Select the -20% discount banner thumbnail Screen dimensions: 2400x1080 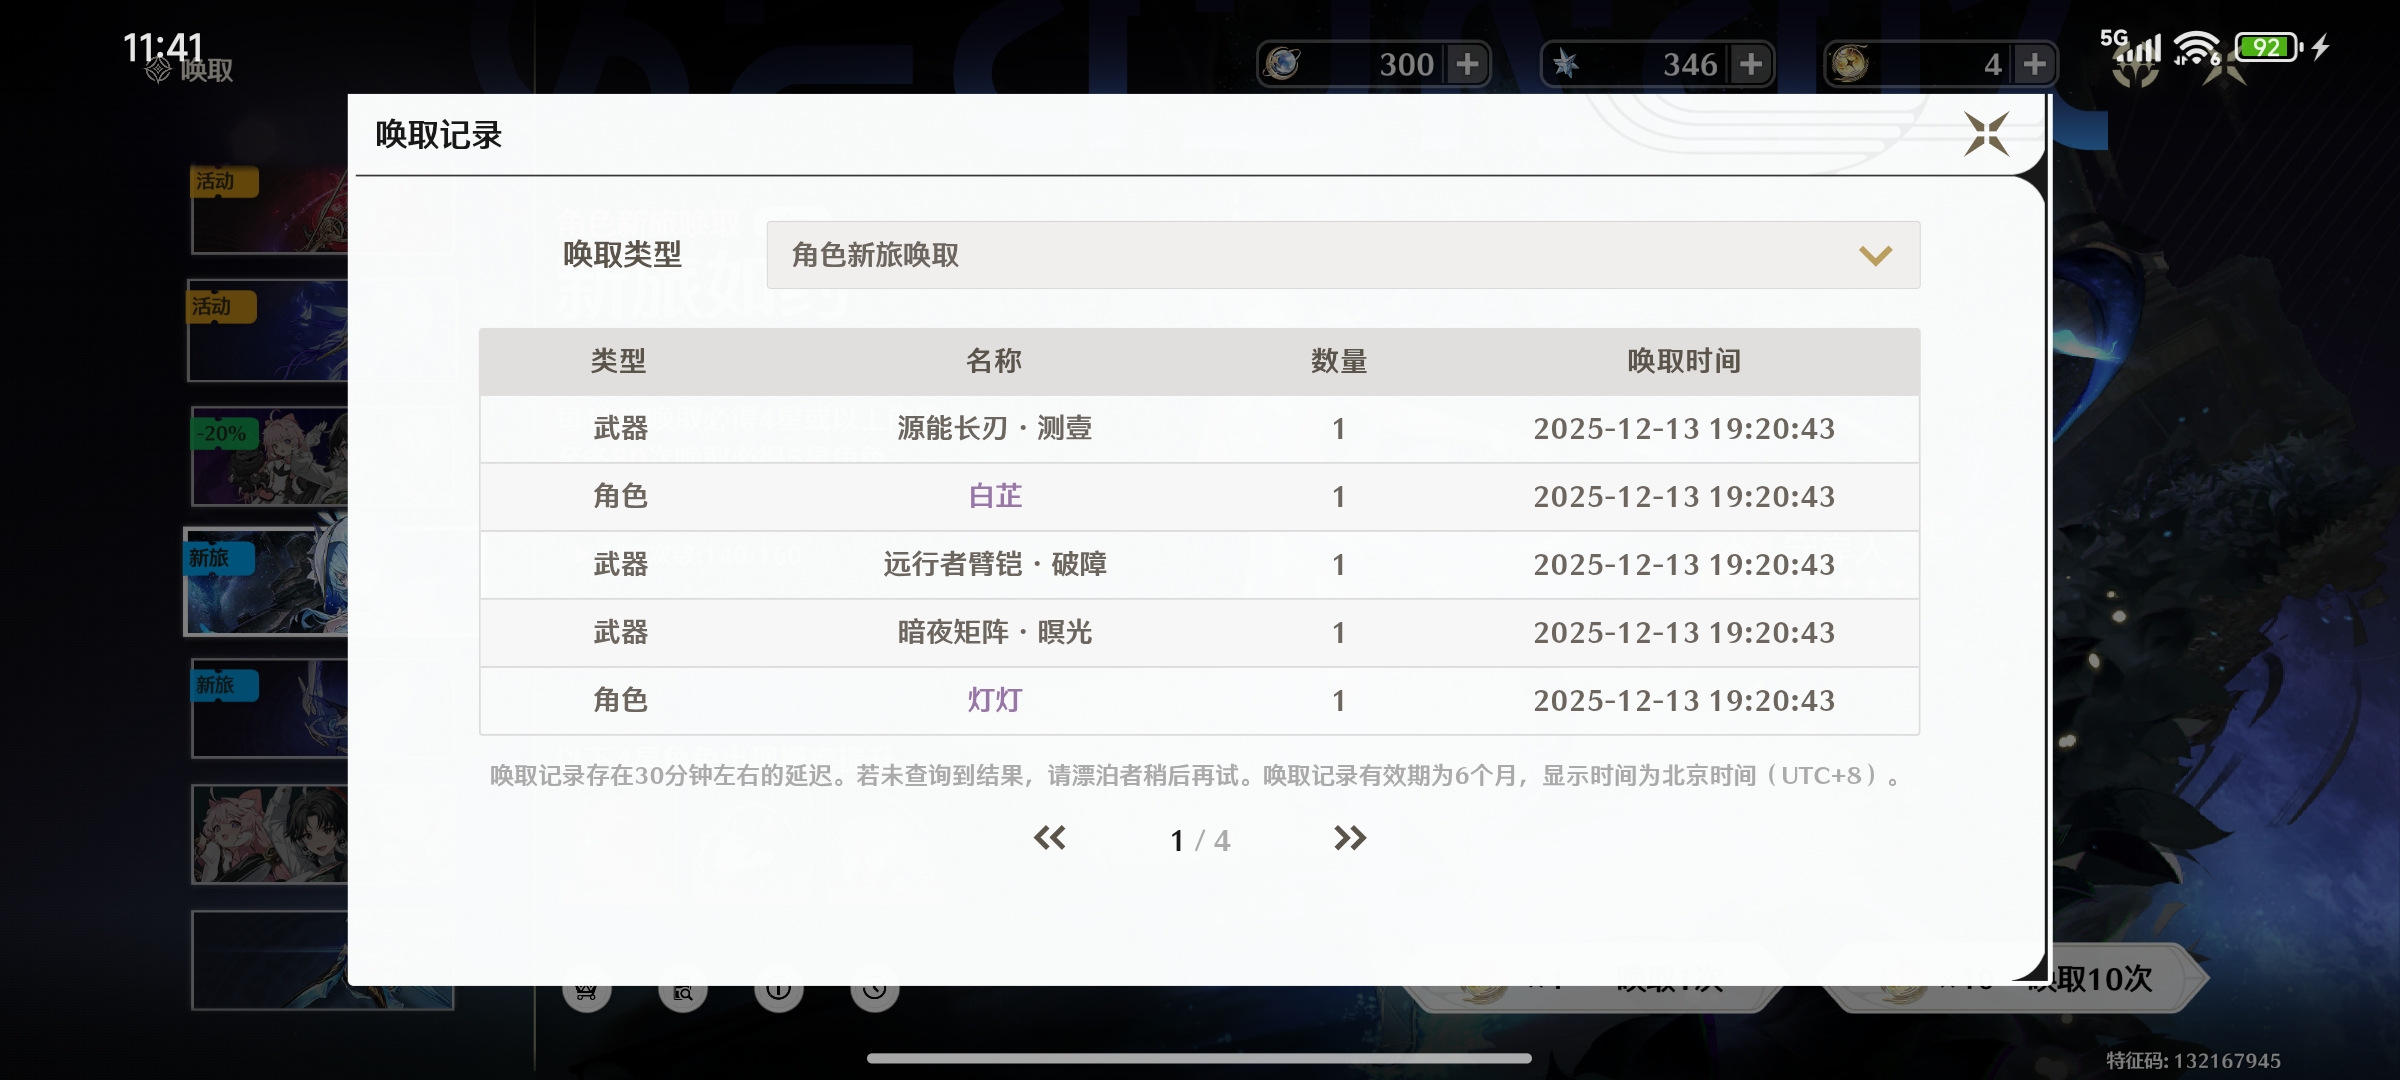(x=268, y=457)
